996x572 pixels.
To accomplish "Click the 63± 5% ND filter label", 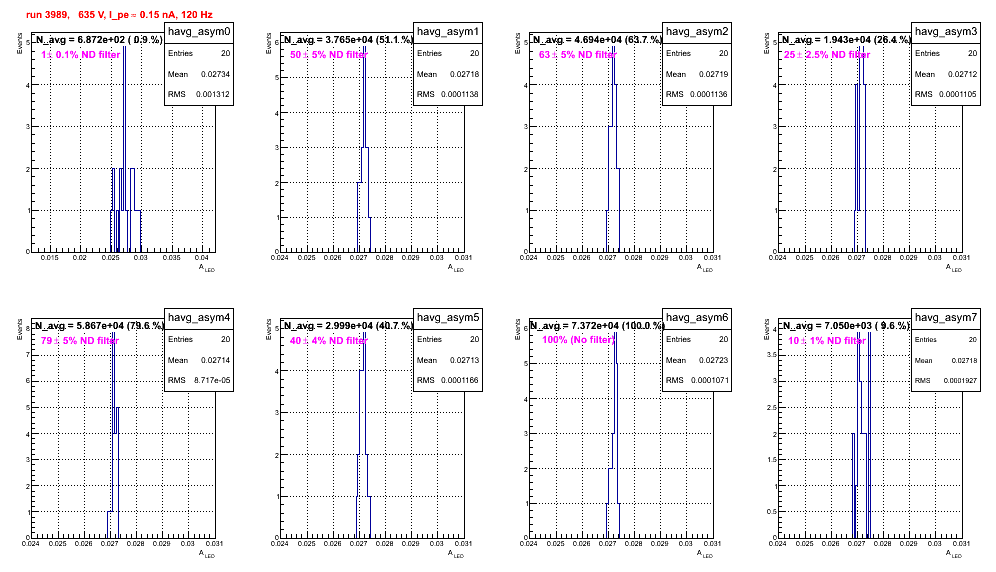I will 578,55.
